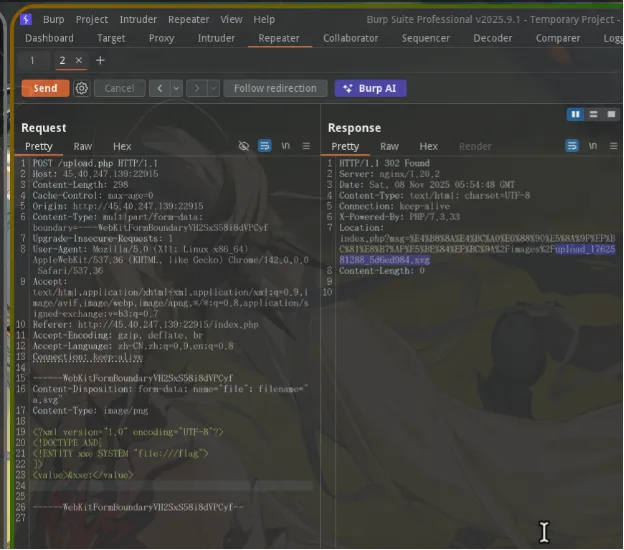
Task: Close Repeater tab 2
Action: point(79,60)
